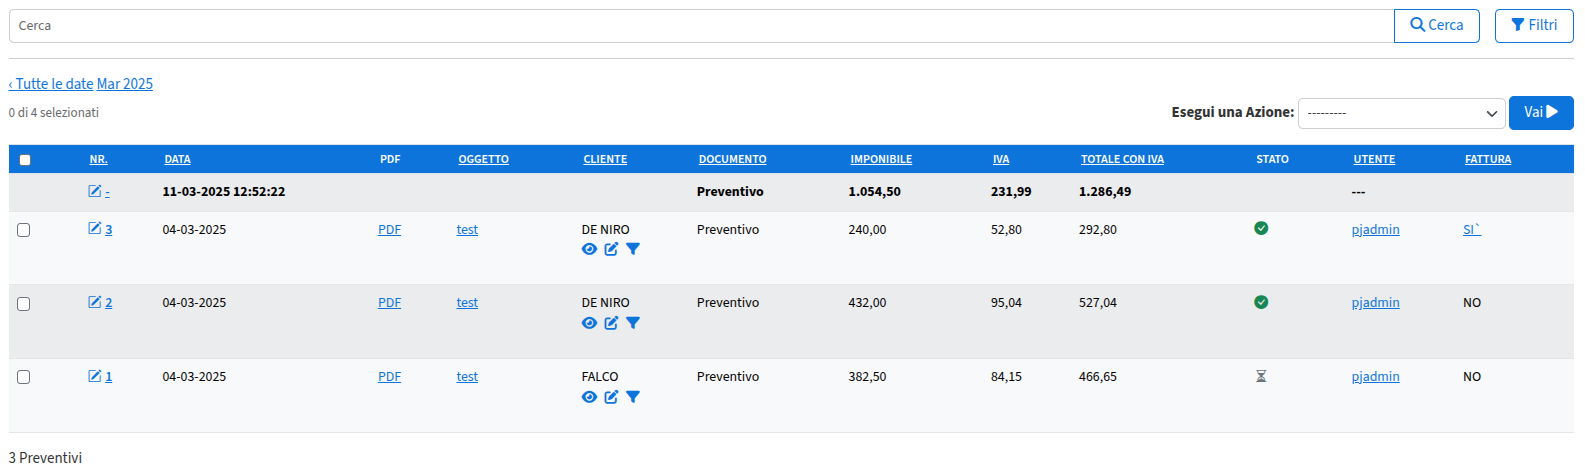Viewport: 1585px width, 472px height.
Task: Click imponibile value 382,50
Action: [x=867, y=376]
